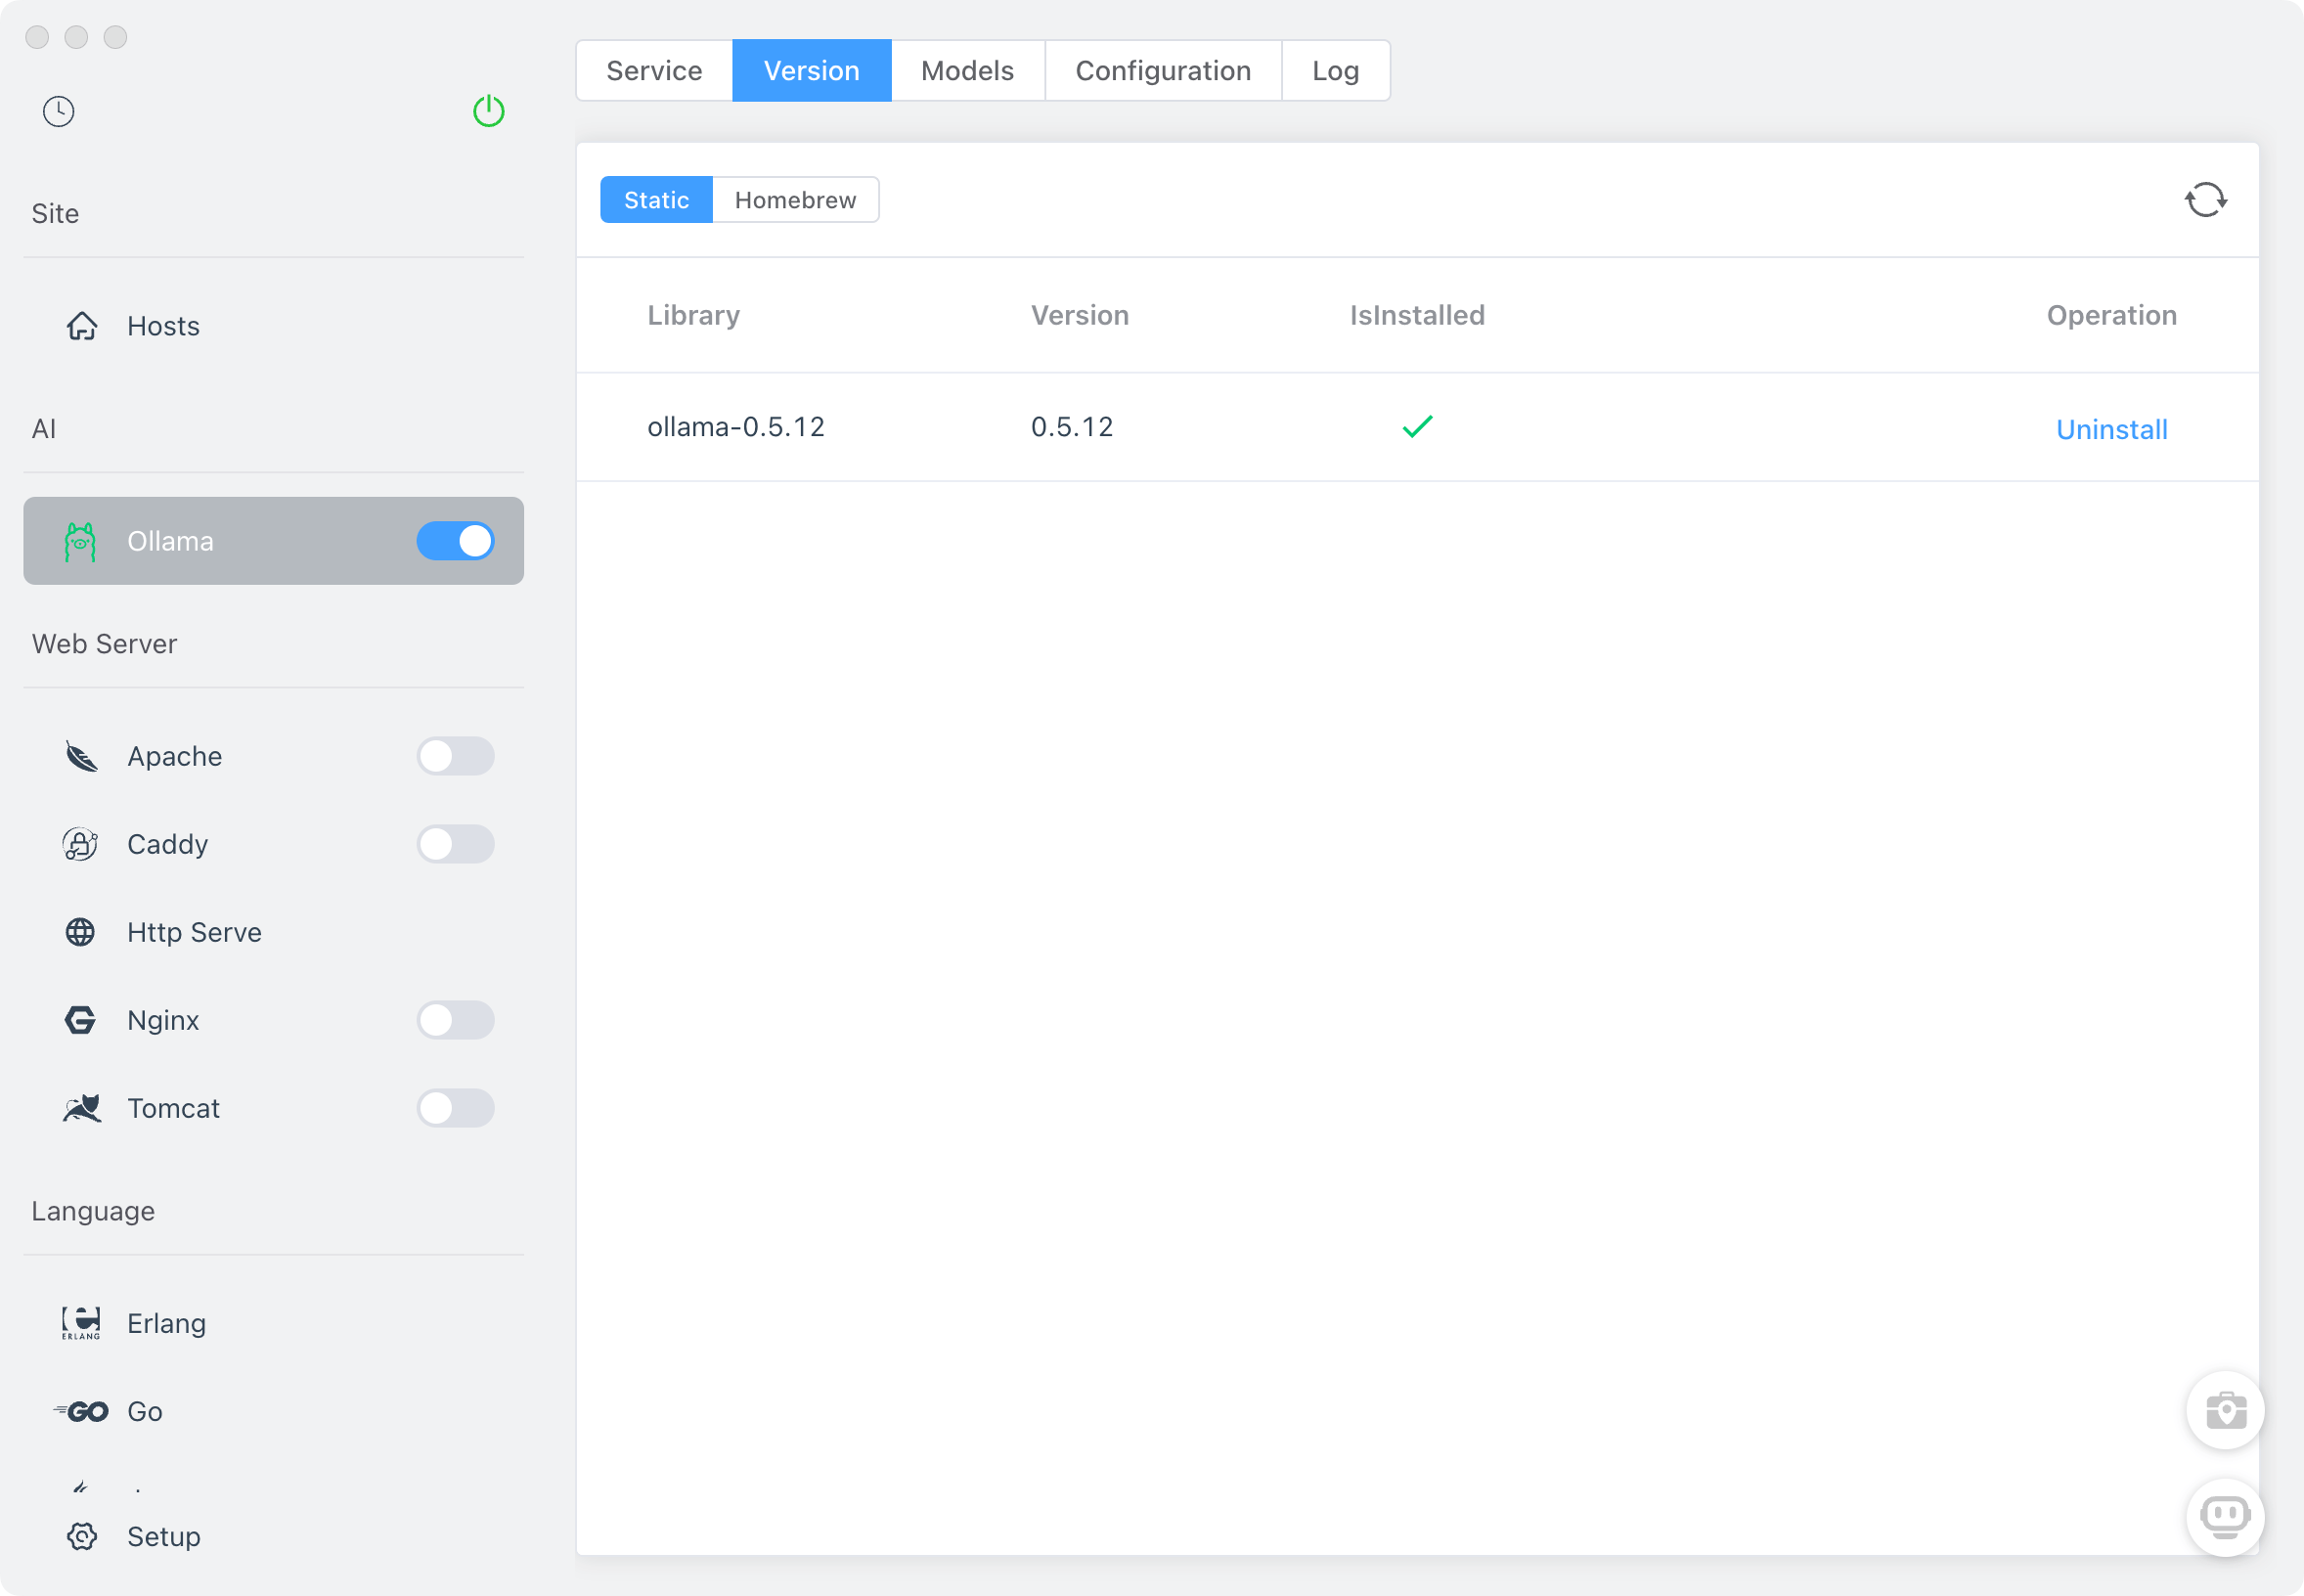Screen dimensions: 2304x1596
Task: Switch to the Homebrew source tab
Action: pyautogui.click(x=795, y=200)
